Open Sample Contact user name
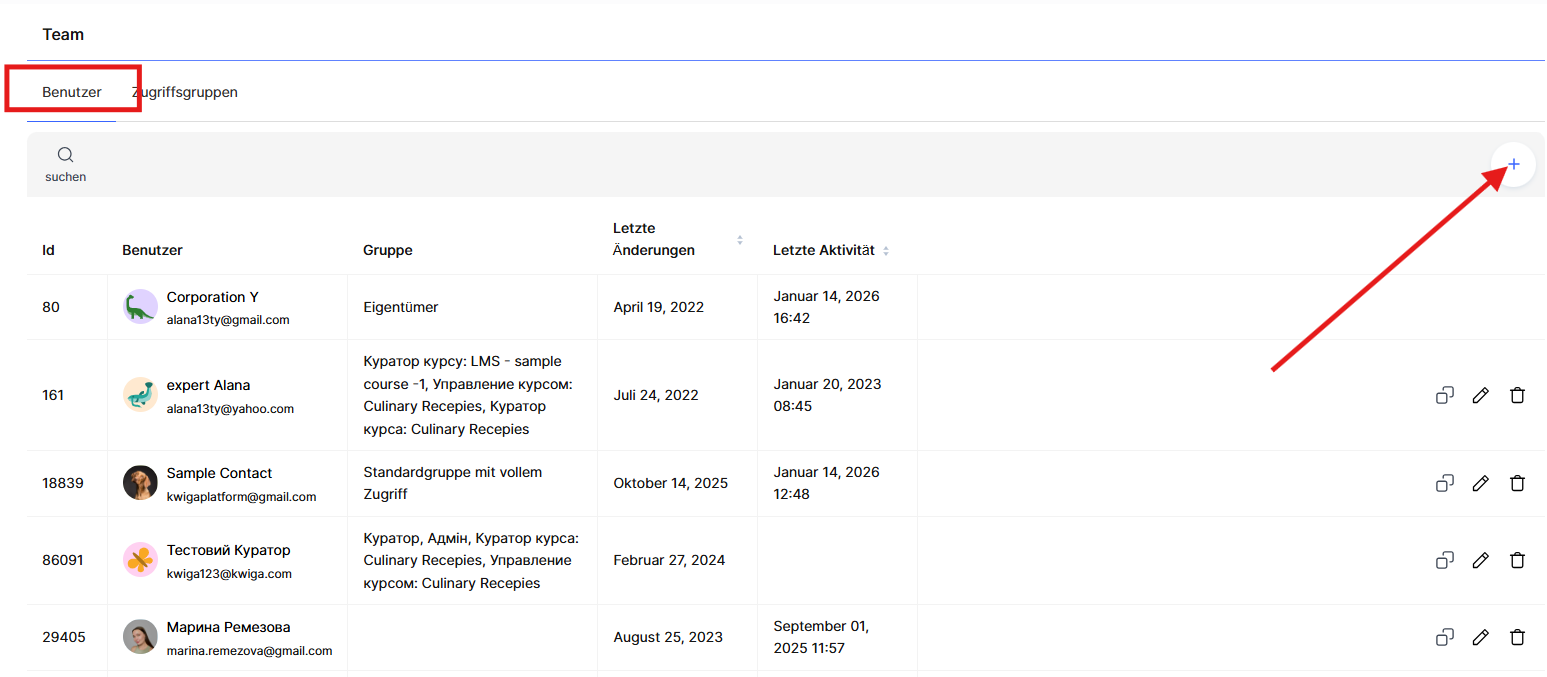 pos(219,473)
